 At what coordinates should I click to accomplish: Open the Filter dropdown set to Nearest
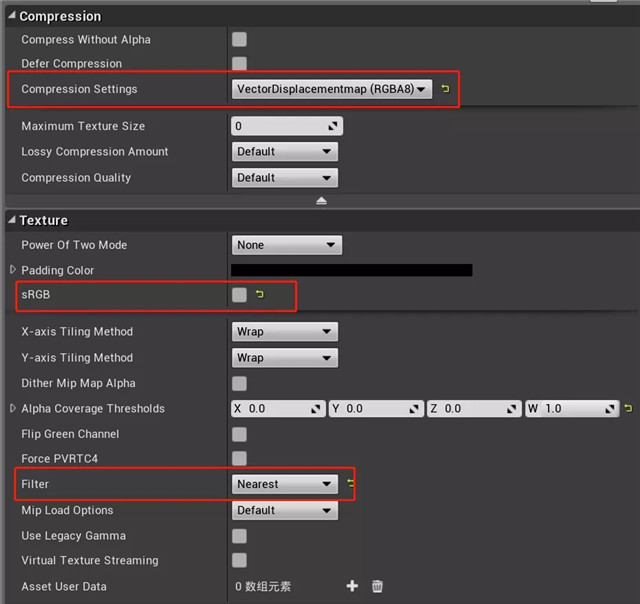click(x=285, y=484)
